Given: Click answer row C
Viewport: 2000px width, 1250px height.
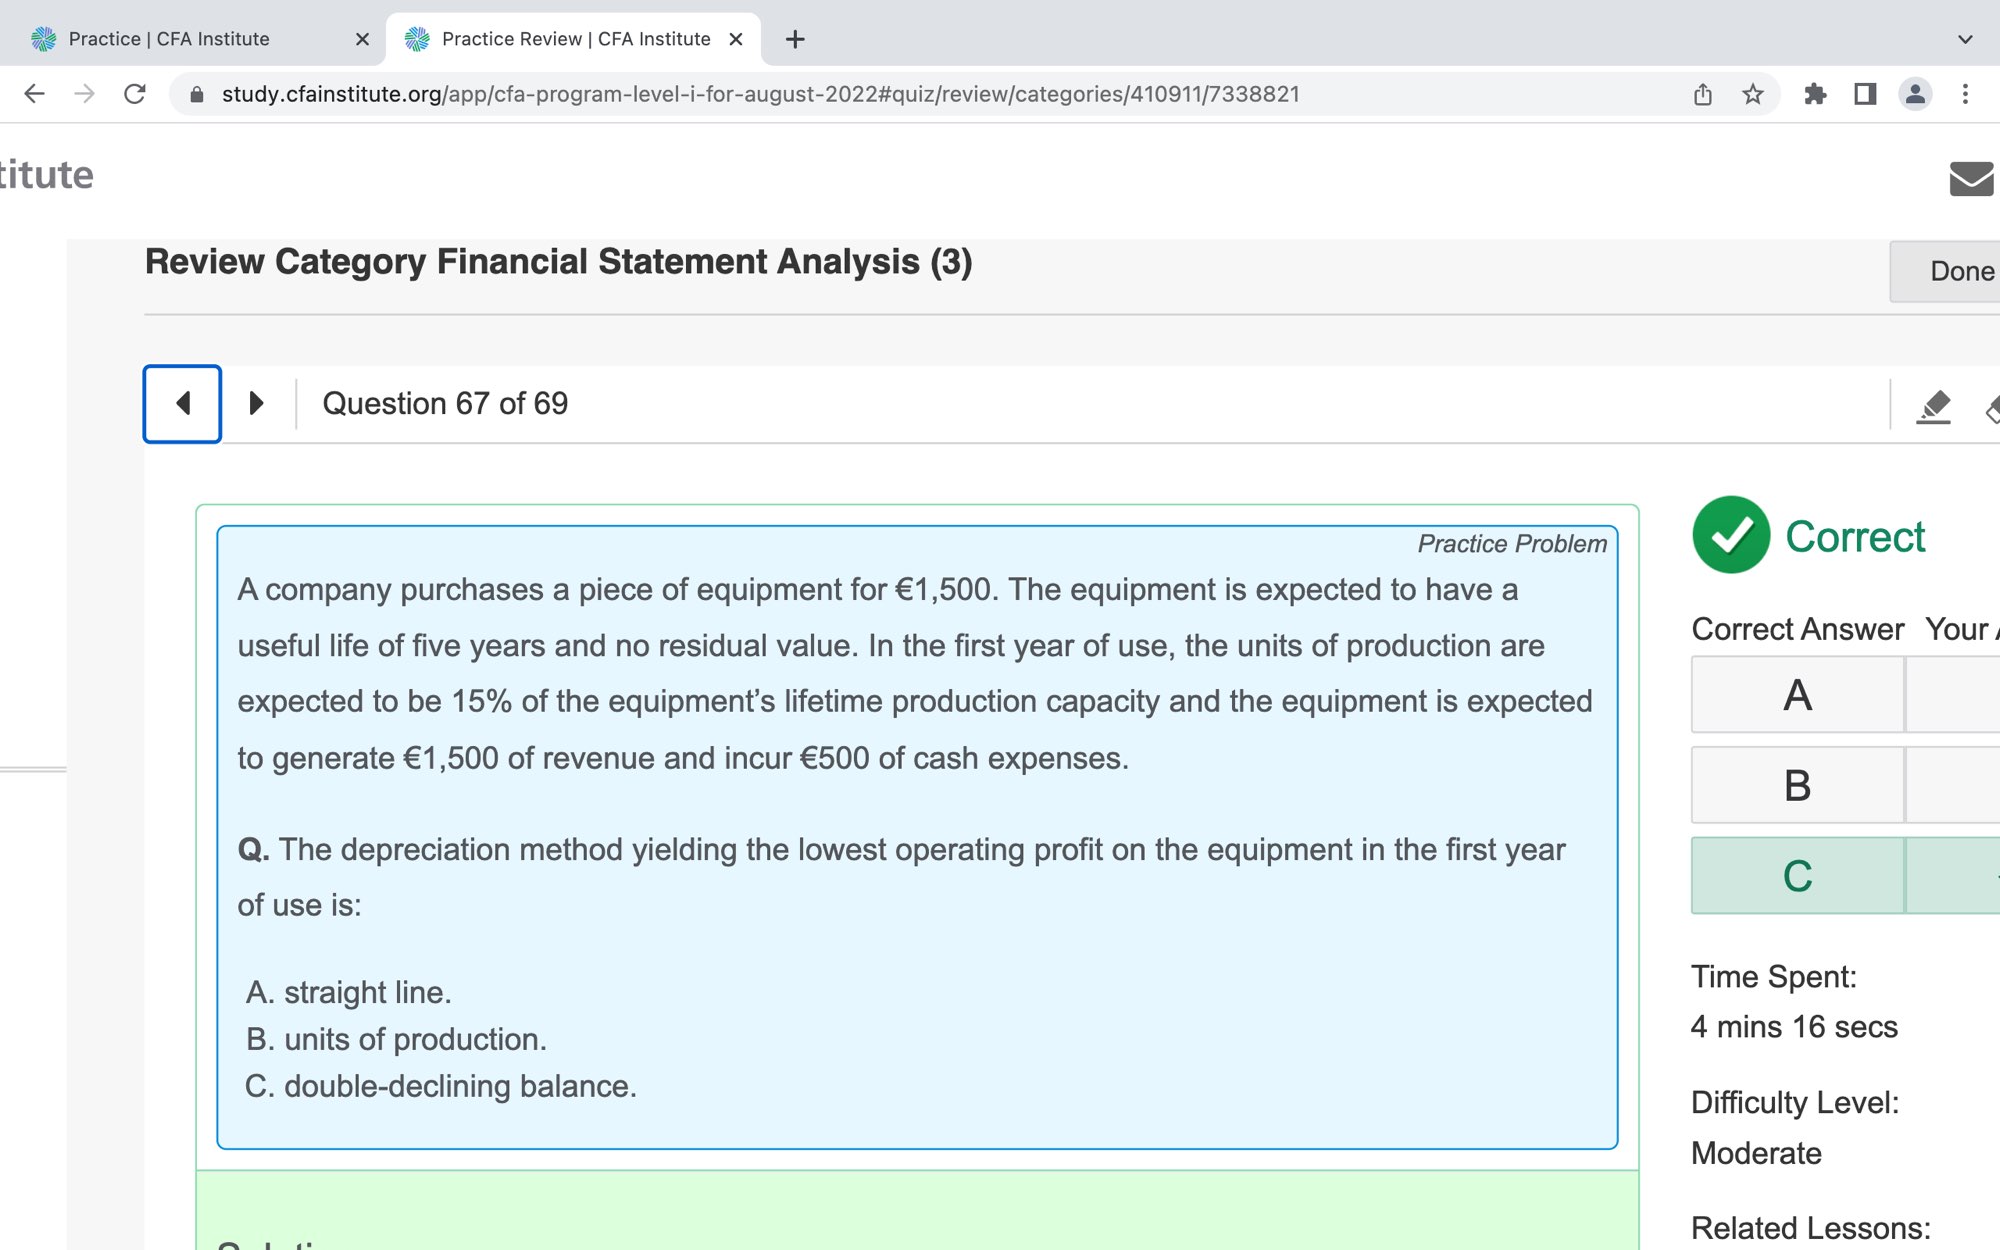Looking at the screenshot, I should pyautogui.click(x=1797, y=876).
